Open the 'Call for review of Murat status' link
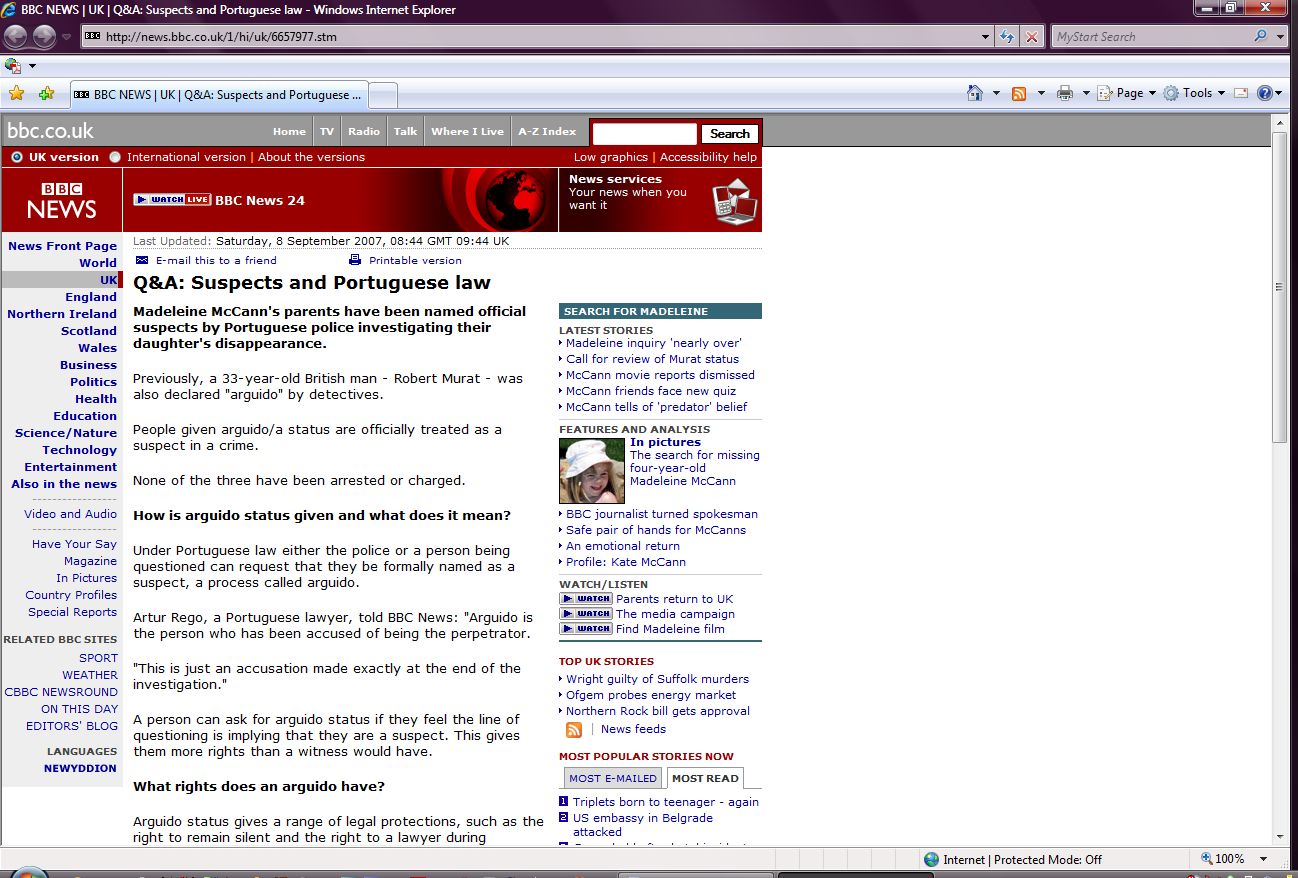The image size is (1298, 878). click(x=652, y=359)
